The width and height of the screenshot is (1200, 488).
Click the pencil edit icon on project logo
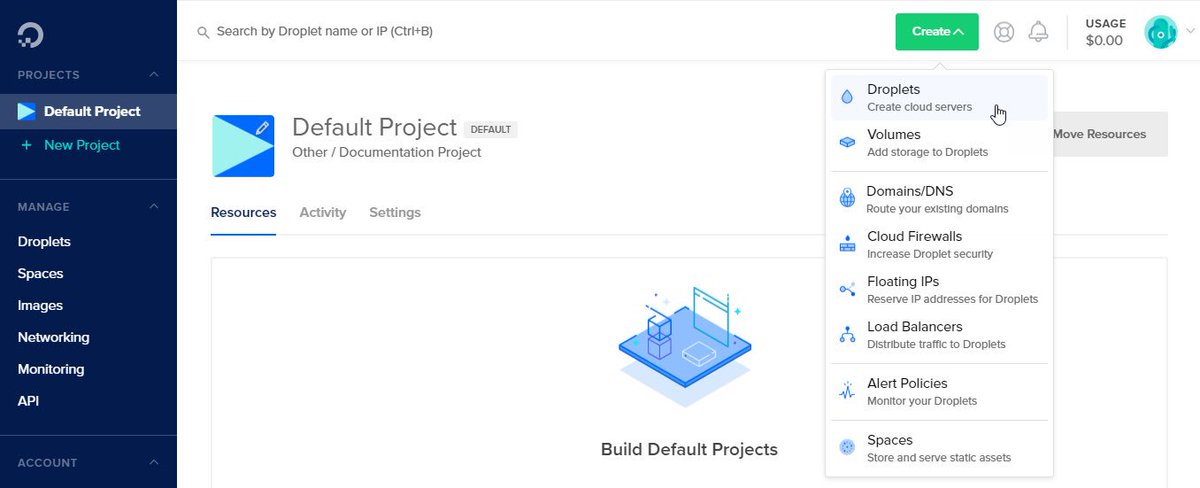[262, 128]
